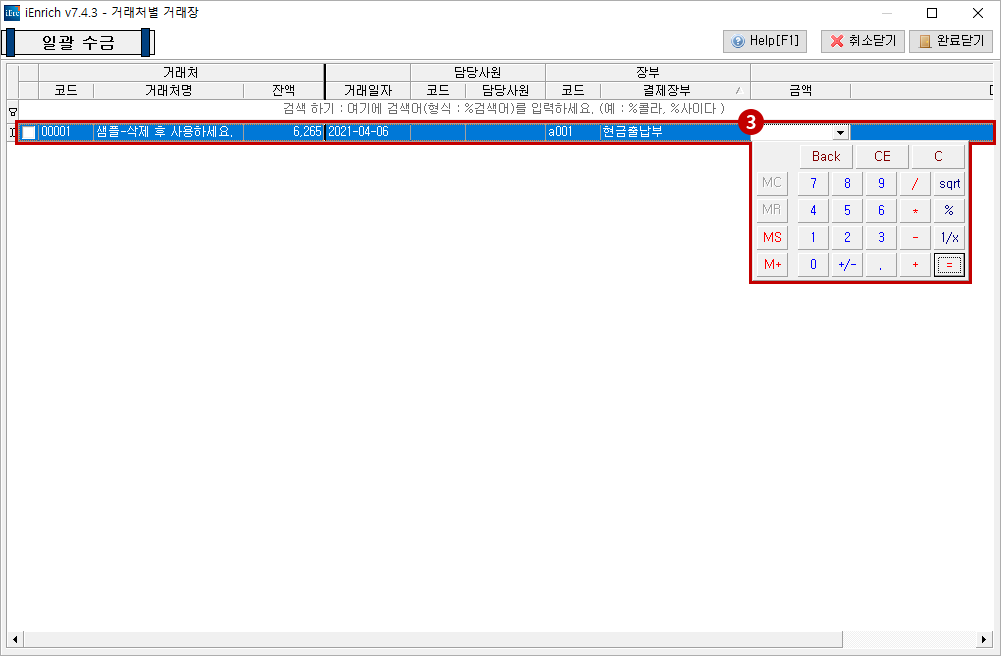Click the MS memory store key
1001x656 pixels.
point(772,237)
